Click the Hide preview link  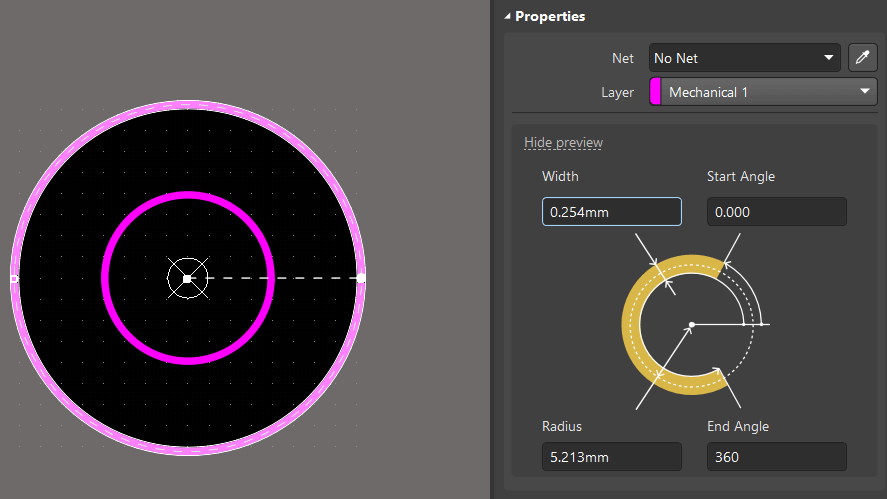tap(563, 142)
